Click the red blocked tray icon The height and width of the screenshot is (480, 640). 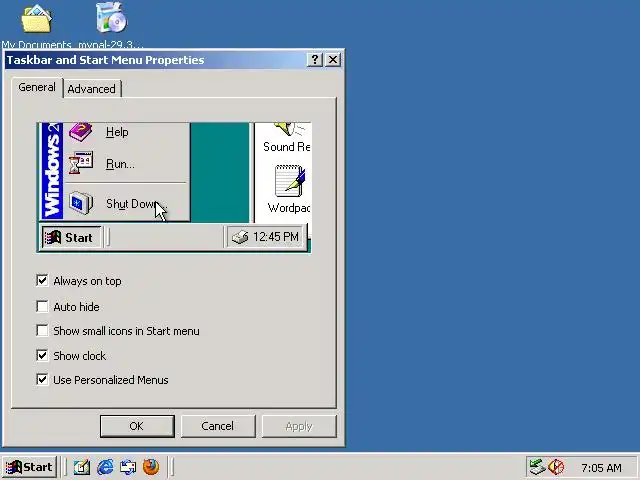pyautogui.click(x=556, y=467)
